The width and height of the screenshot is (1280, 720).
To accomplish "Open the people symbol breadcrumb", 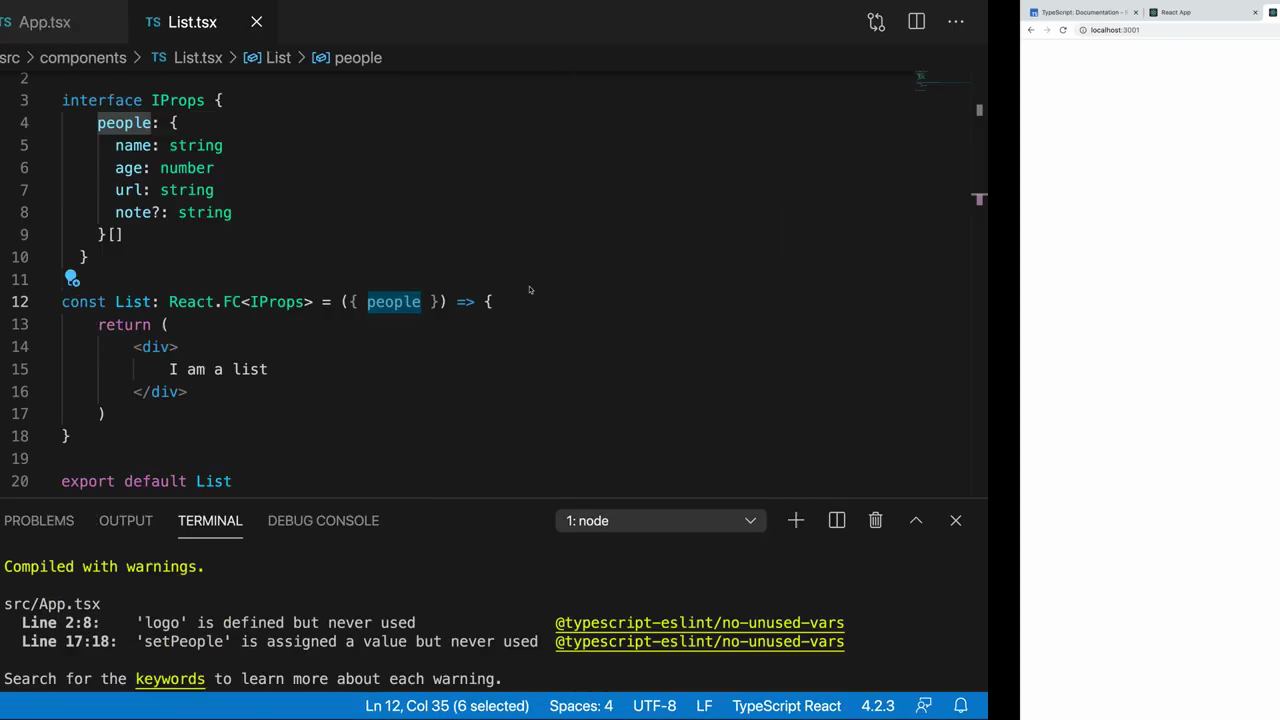I will click(347, 58).
